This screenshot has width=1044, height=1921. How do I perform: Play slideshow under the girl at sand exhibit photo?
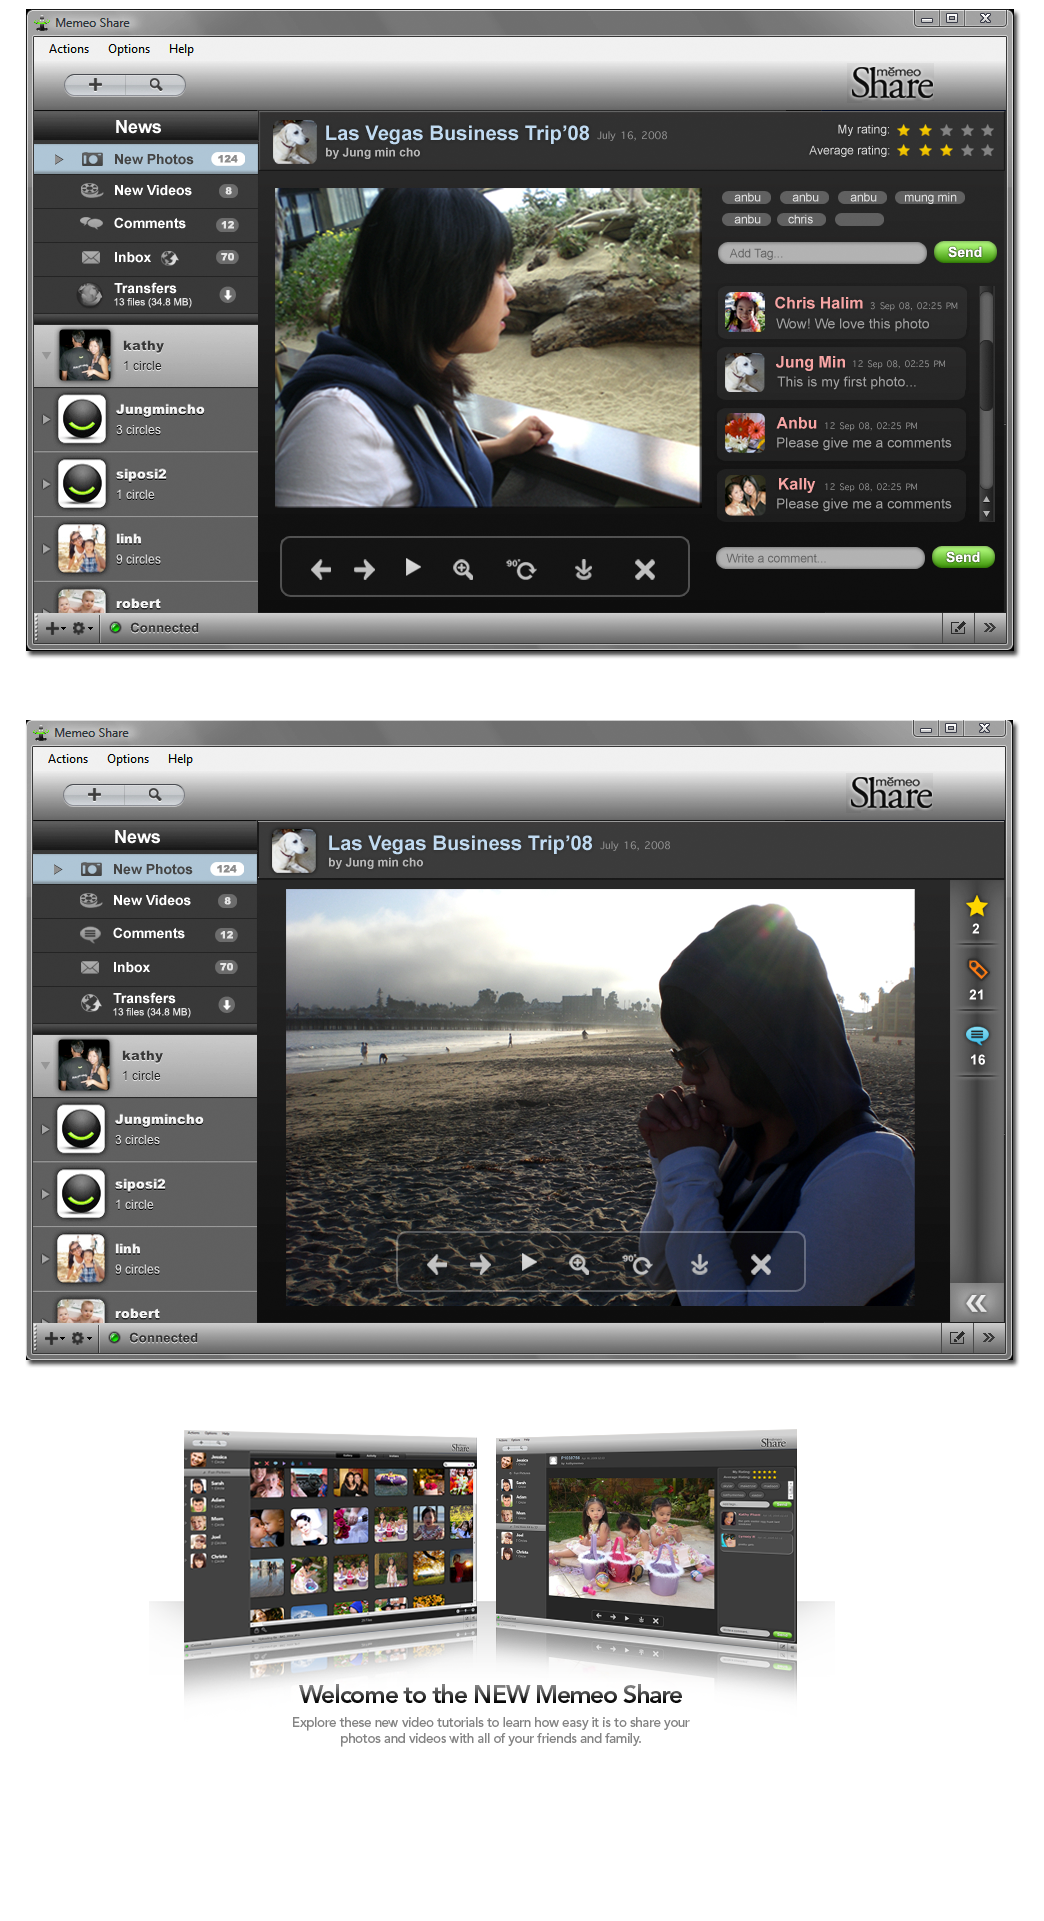tap(413, 568)
